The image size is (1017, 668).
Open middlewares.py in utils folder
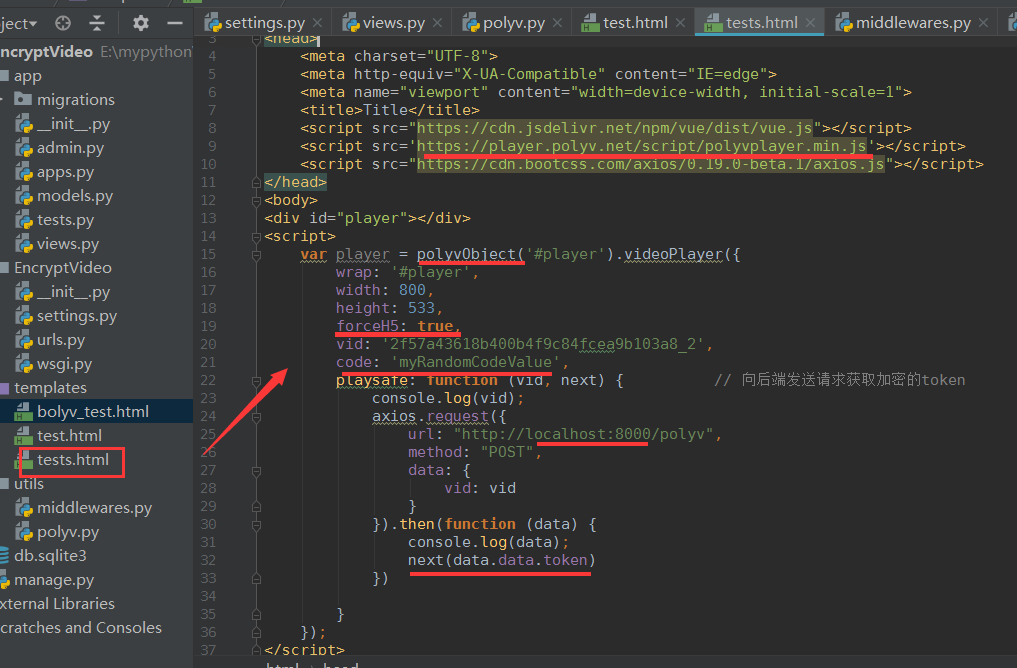[x=94, y=508]
